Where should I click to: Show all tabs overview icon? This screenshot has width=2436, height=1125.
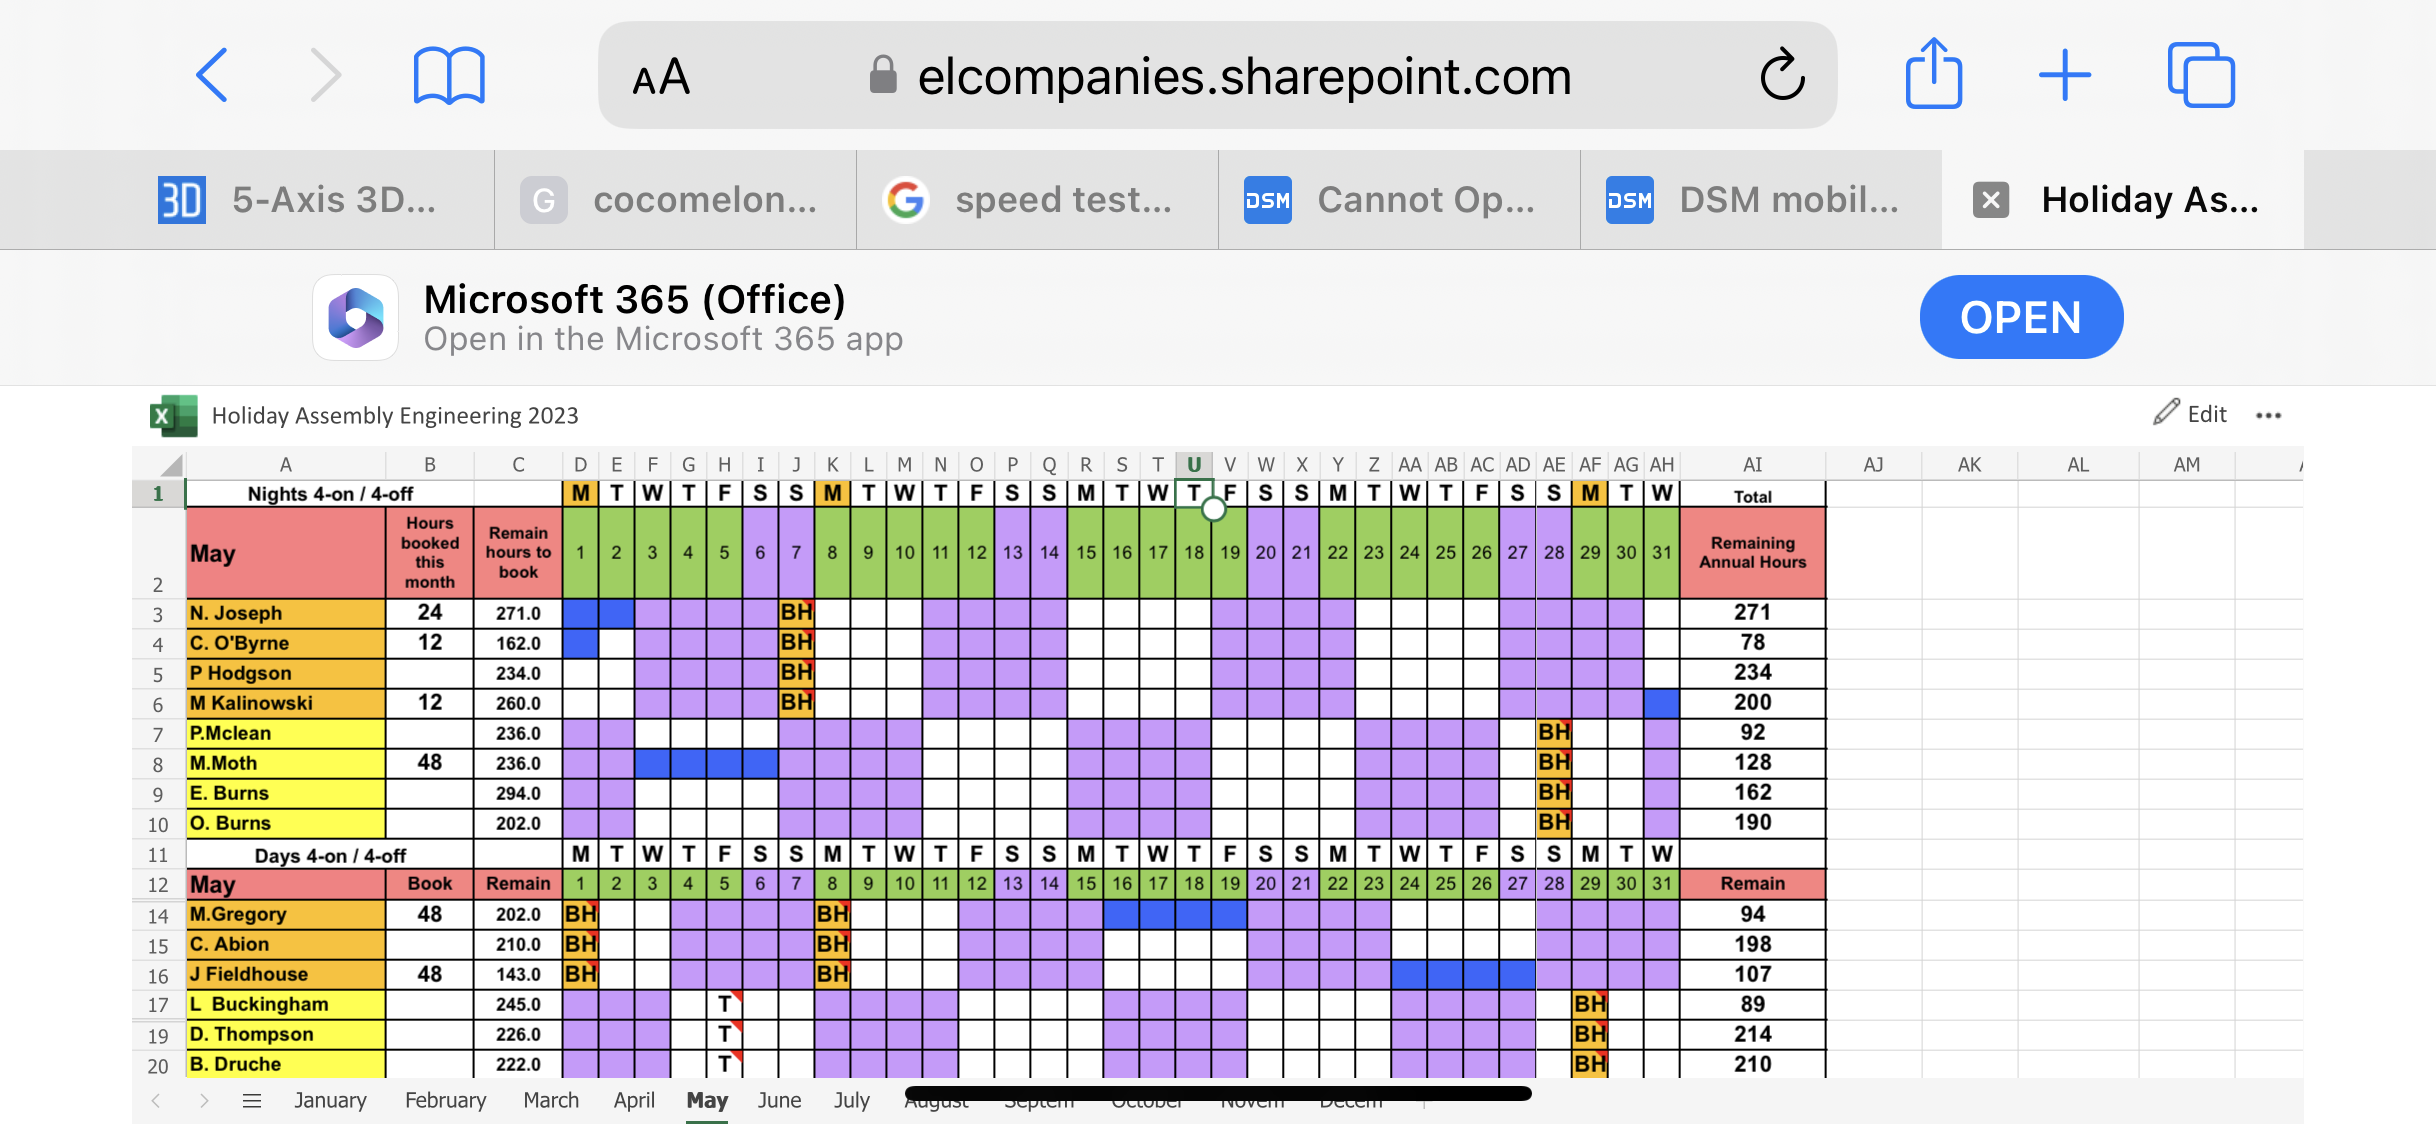(x=2200, y=75)
